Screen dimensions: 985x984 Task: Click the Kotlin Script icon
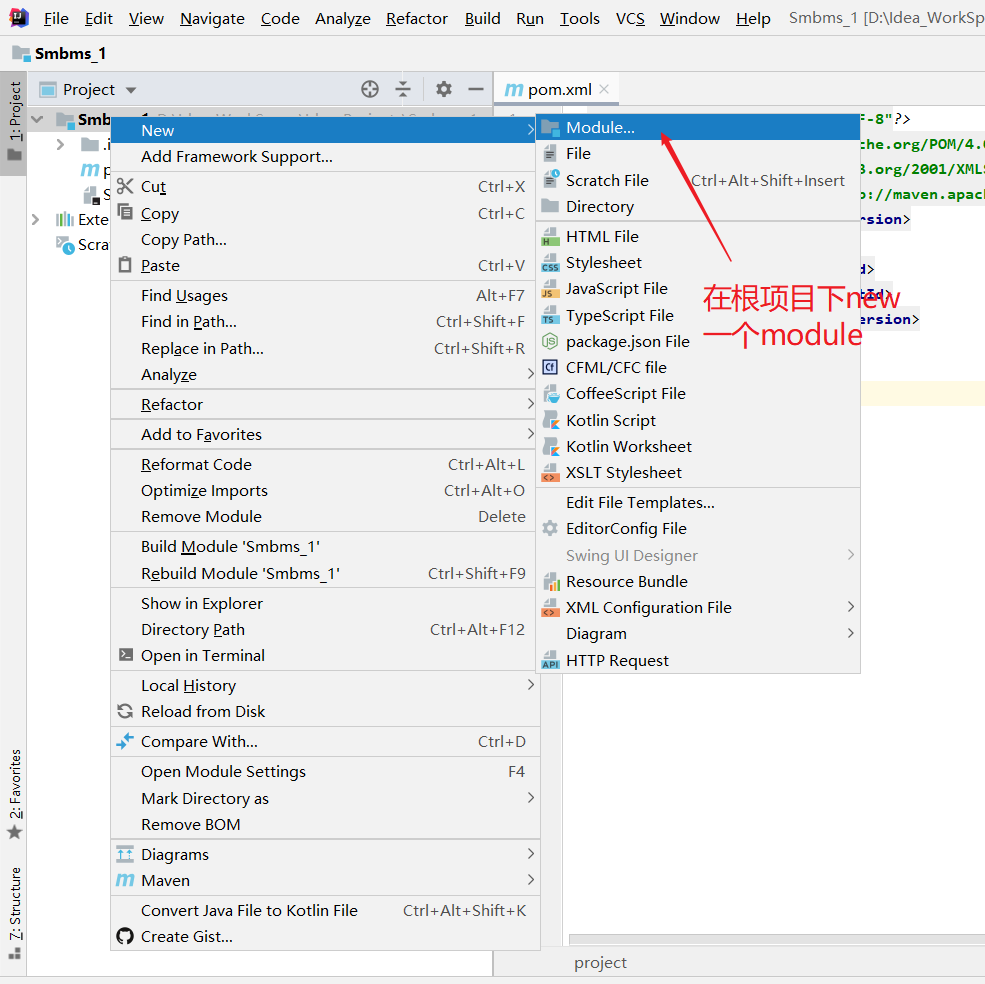pos(551,420)
